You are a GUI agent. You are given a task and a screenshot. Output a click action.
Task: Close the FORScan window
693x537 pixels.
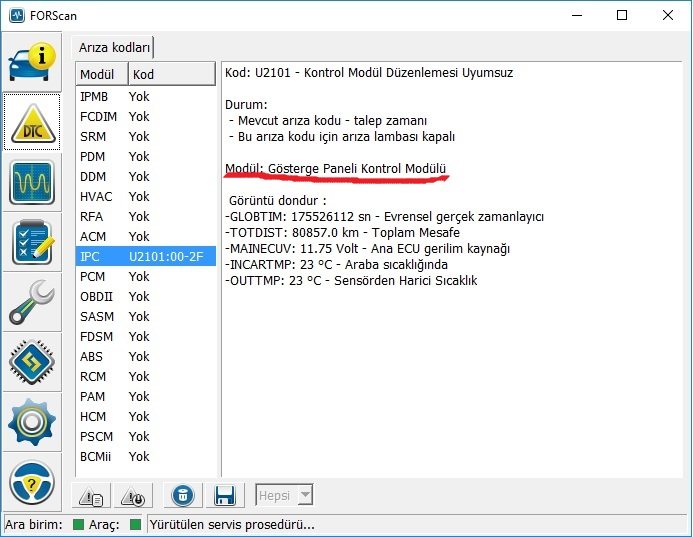(668, 15)
